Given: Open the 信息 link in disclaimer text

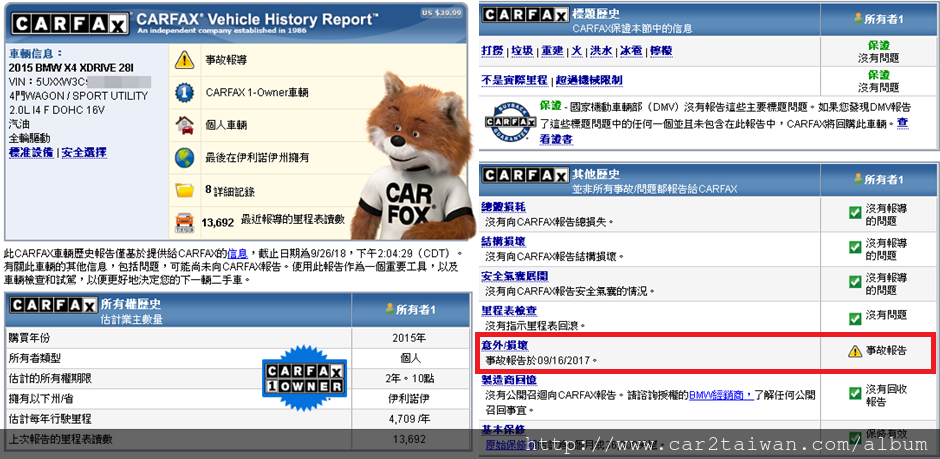Looking at the screenshot, I should tap(237, 253).
